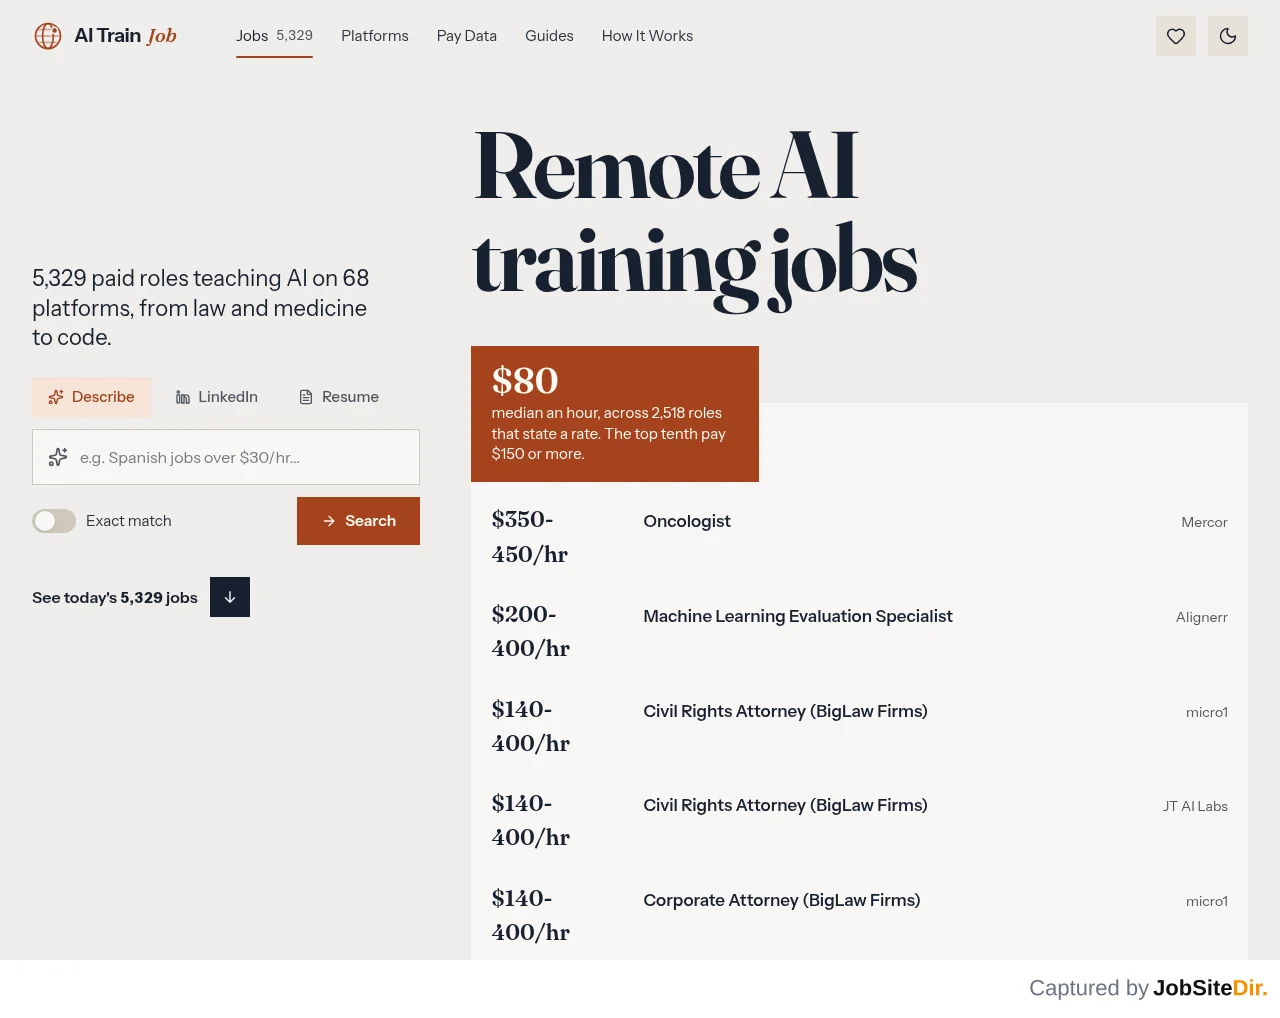Screen dimensions: 1280x1018
Task: Go to Platforms page
Action: tap(375, 36)
